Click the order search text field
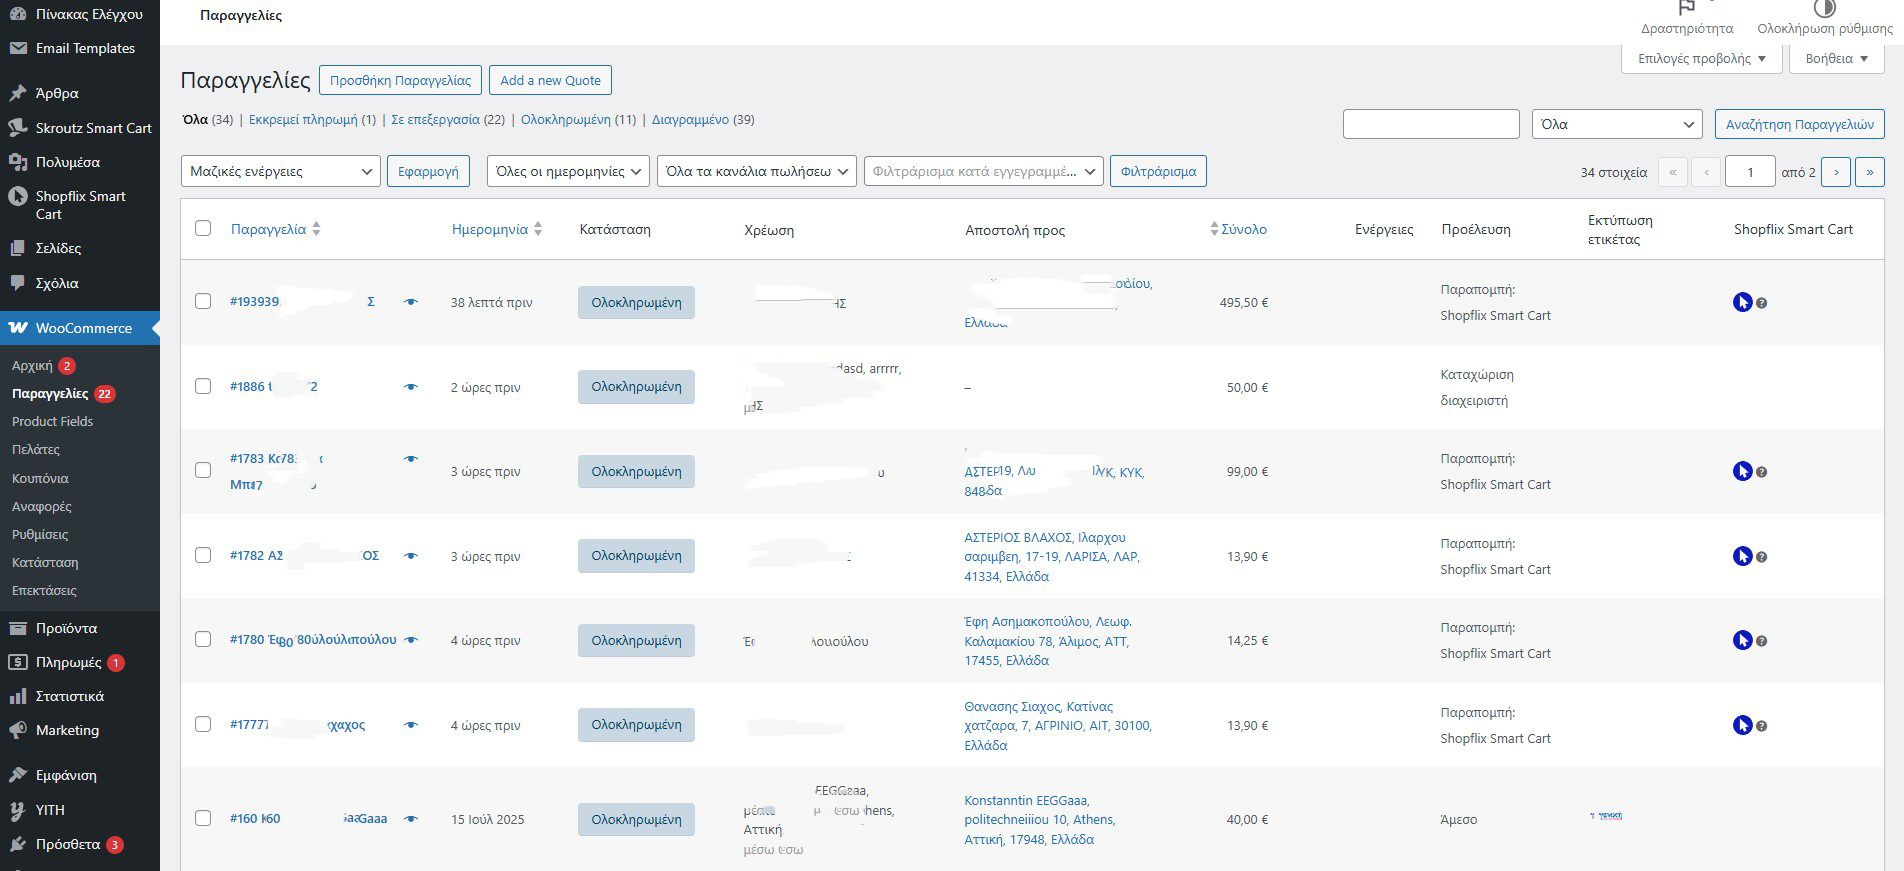 click(1430, 124)
